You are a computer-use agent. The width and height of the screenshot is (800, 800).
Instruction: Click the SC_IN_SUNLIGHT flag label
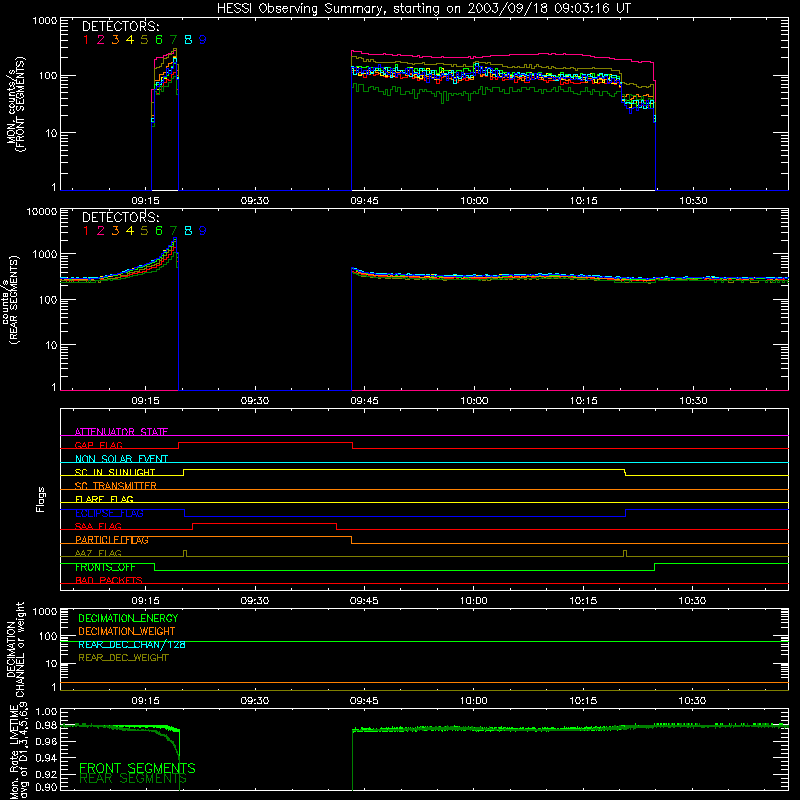pyautogui.click(x=115, y=472)
